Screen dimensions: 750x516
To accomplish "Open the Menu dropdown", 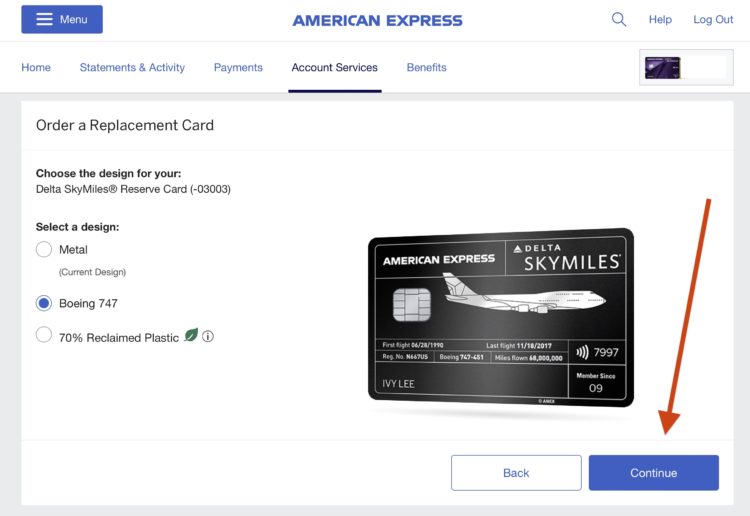I will pyautogui.click(x=62, y=19).
